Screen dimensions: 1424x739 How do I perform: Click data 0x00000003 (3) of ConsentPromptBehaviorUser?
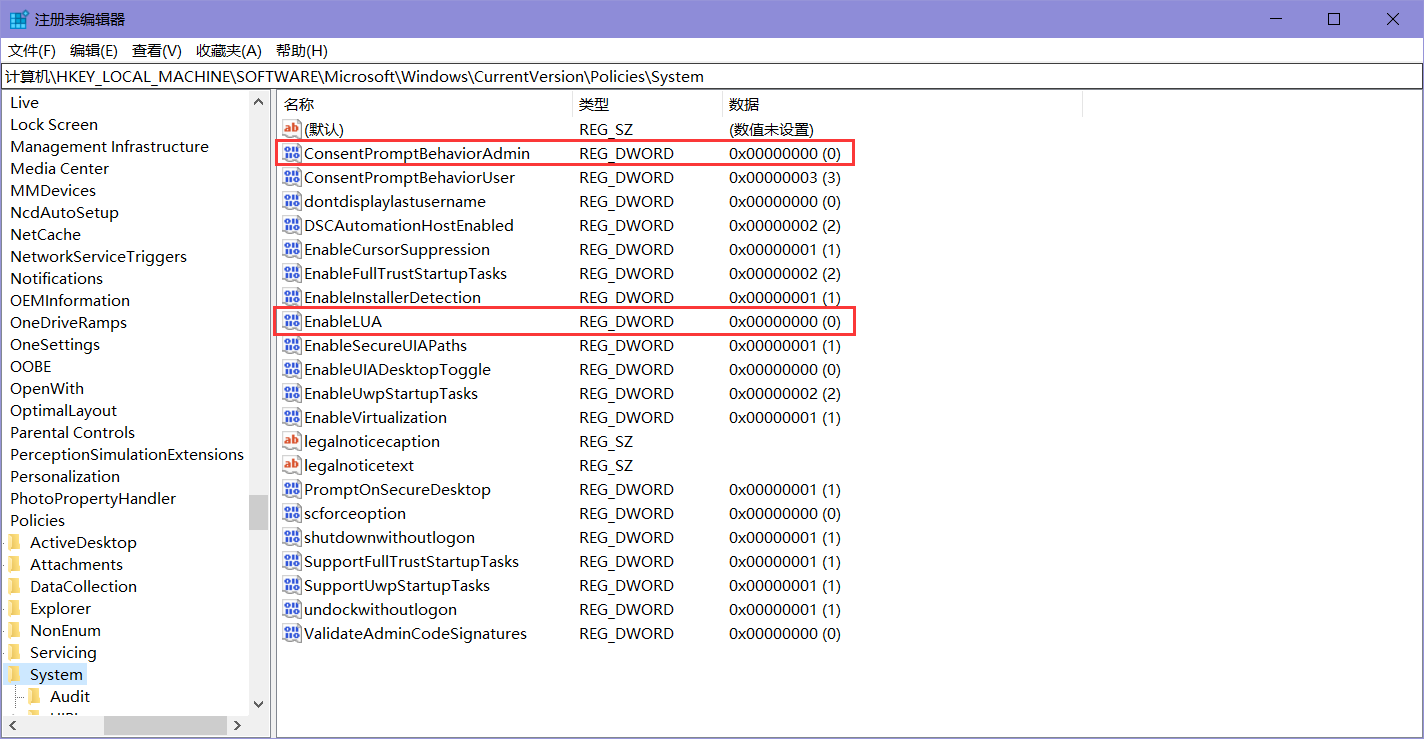click(x=785, y=178)
